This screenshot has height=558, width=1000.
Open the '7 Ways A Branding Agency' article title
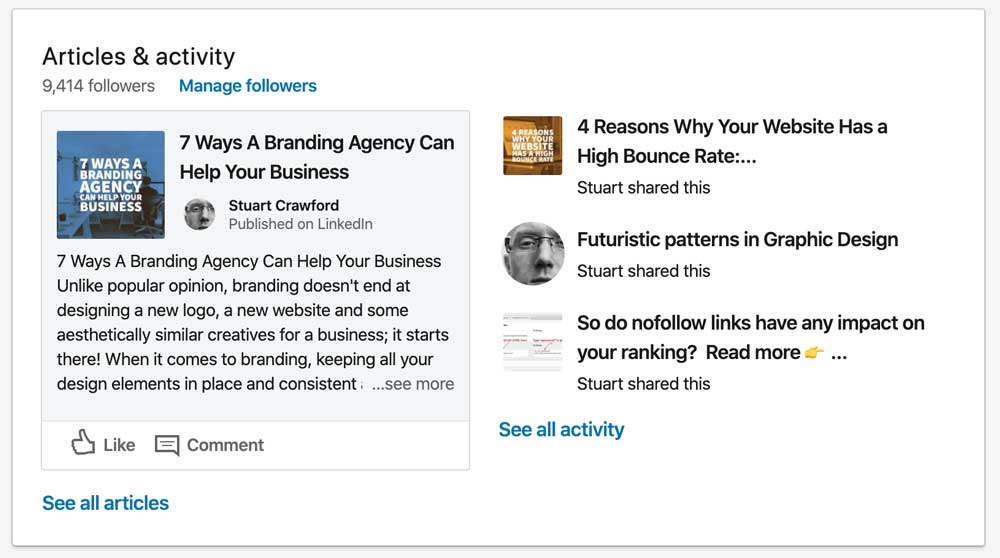click(316, 157)
